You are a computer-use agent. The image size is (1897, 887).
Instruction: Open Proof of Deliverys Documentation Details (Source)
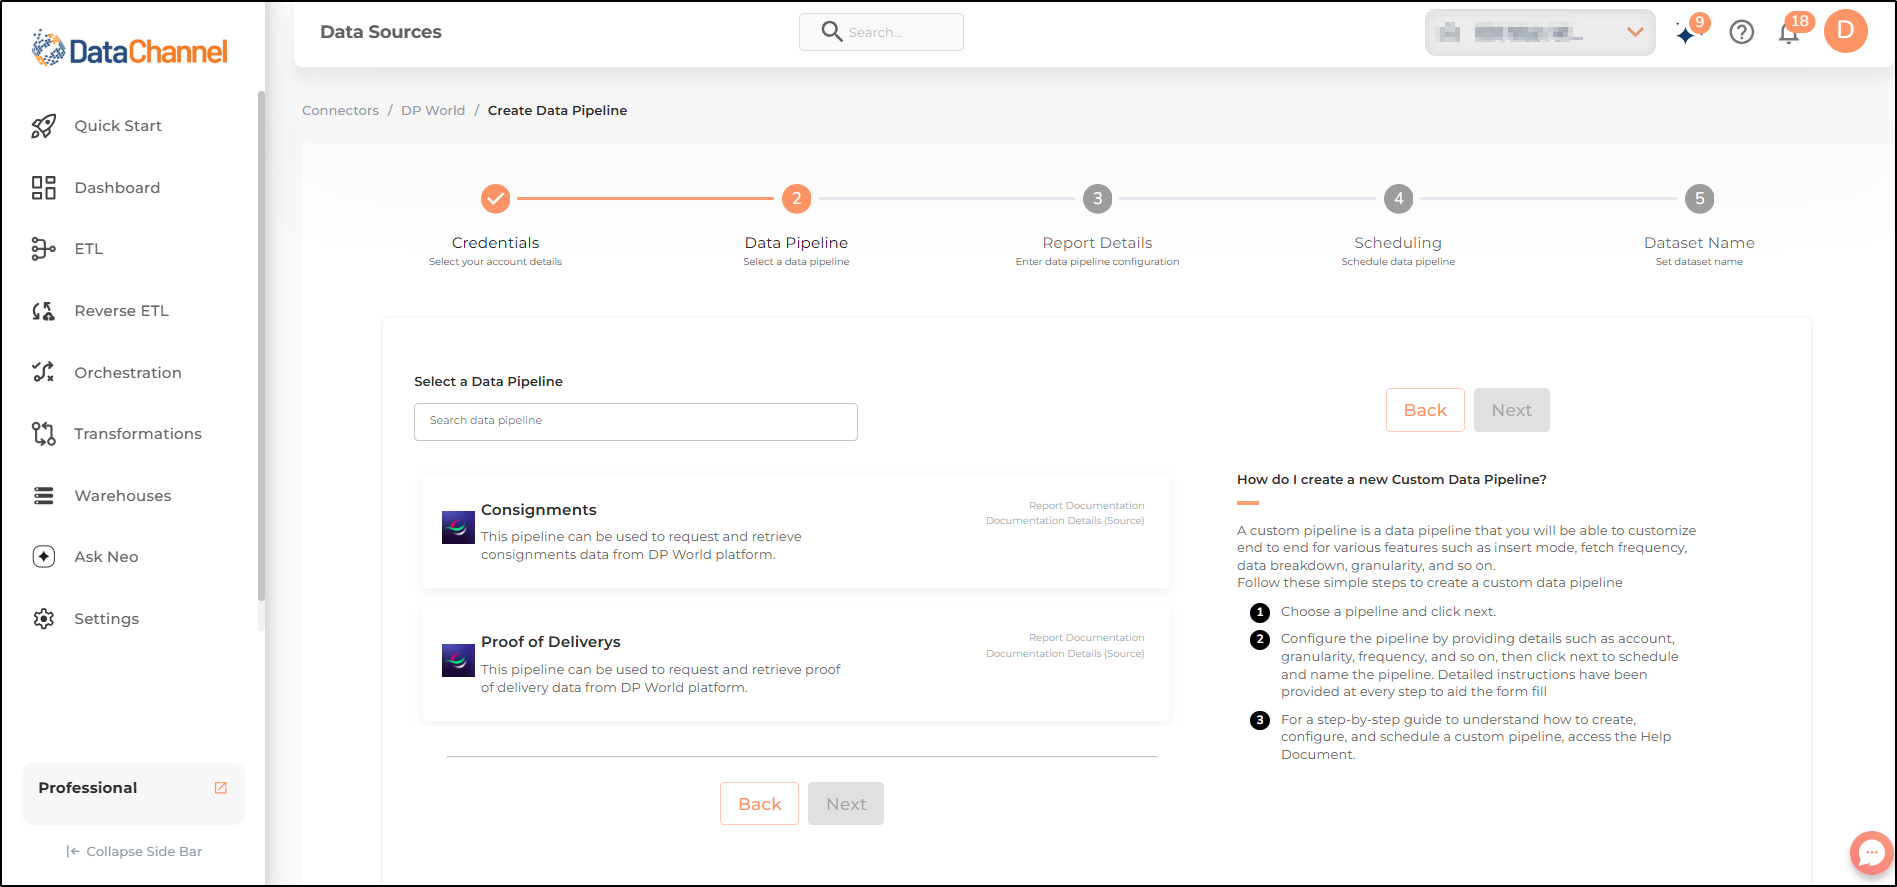[x=1065, y=654]
